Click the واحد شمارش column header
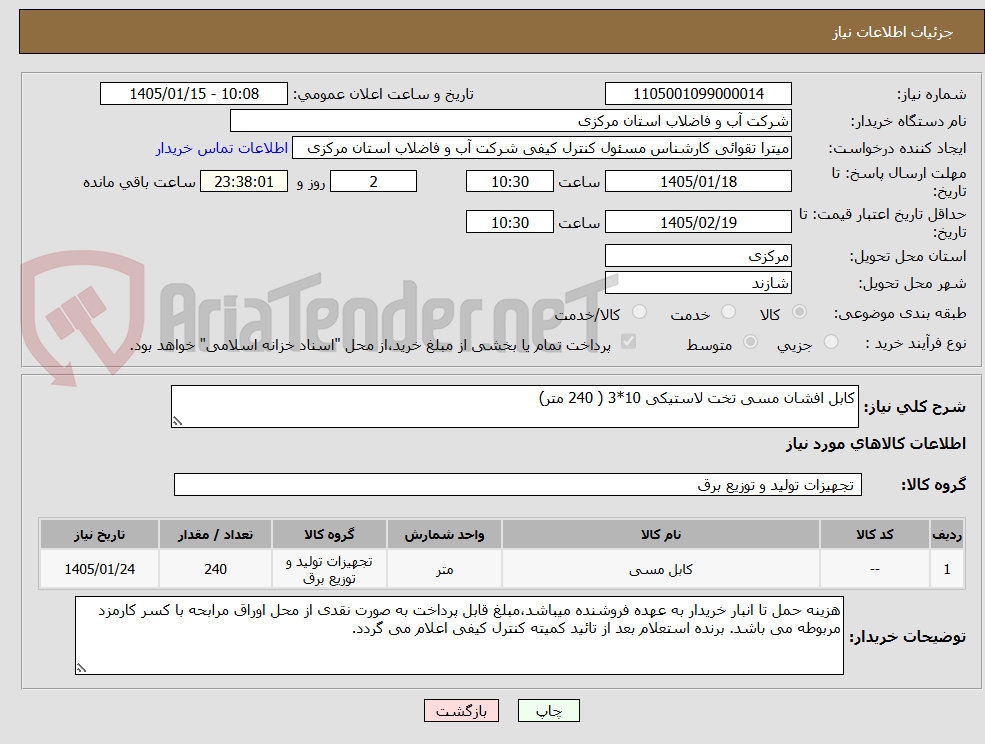 [444, 534]
